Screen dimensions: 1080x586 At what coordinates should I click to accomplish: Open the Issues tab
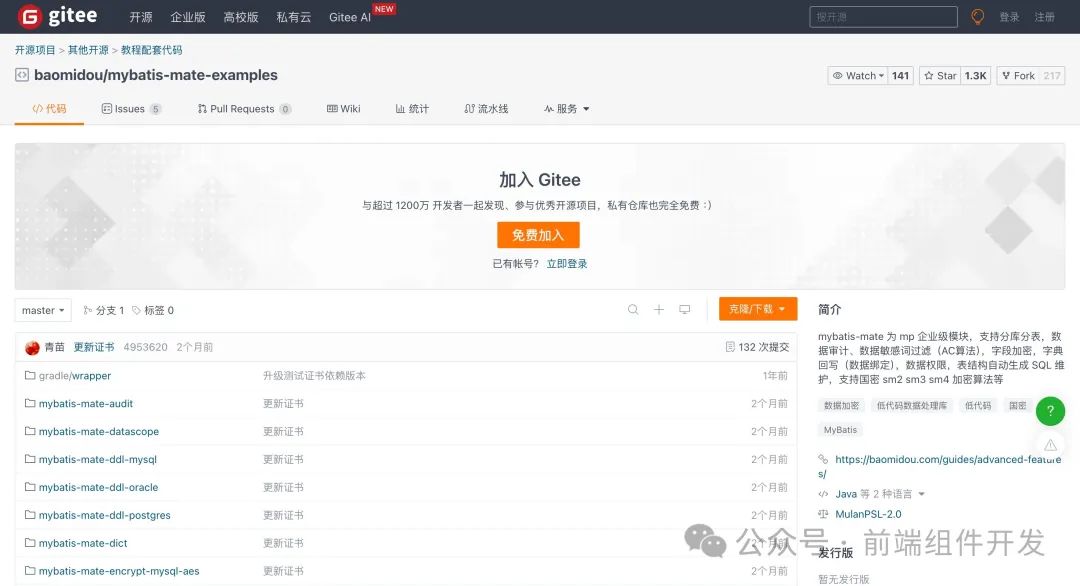click(131, 109)
